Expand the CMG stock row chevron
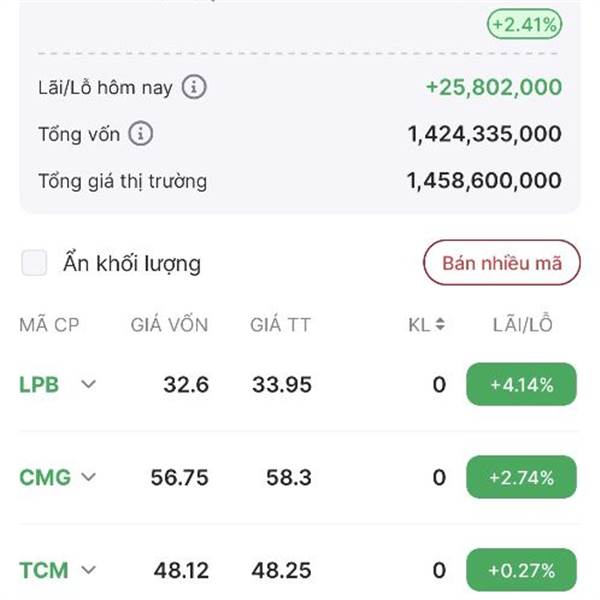 tap(88, 477)
